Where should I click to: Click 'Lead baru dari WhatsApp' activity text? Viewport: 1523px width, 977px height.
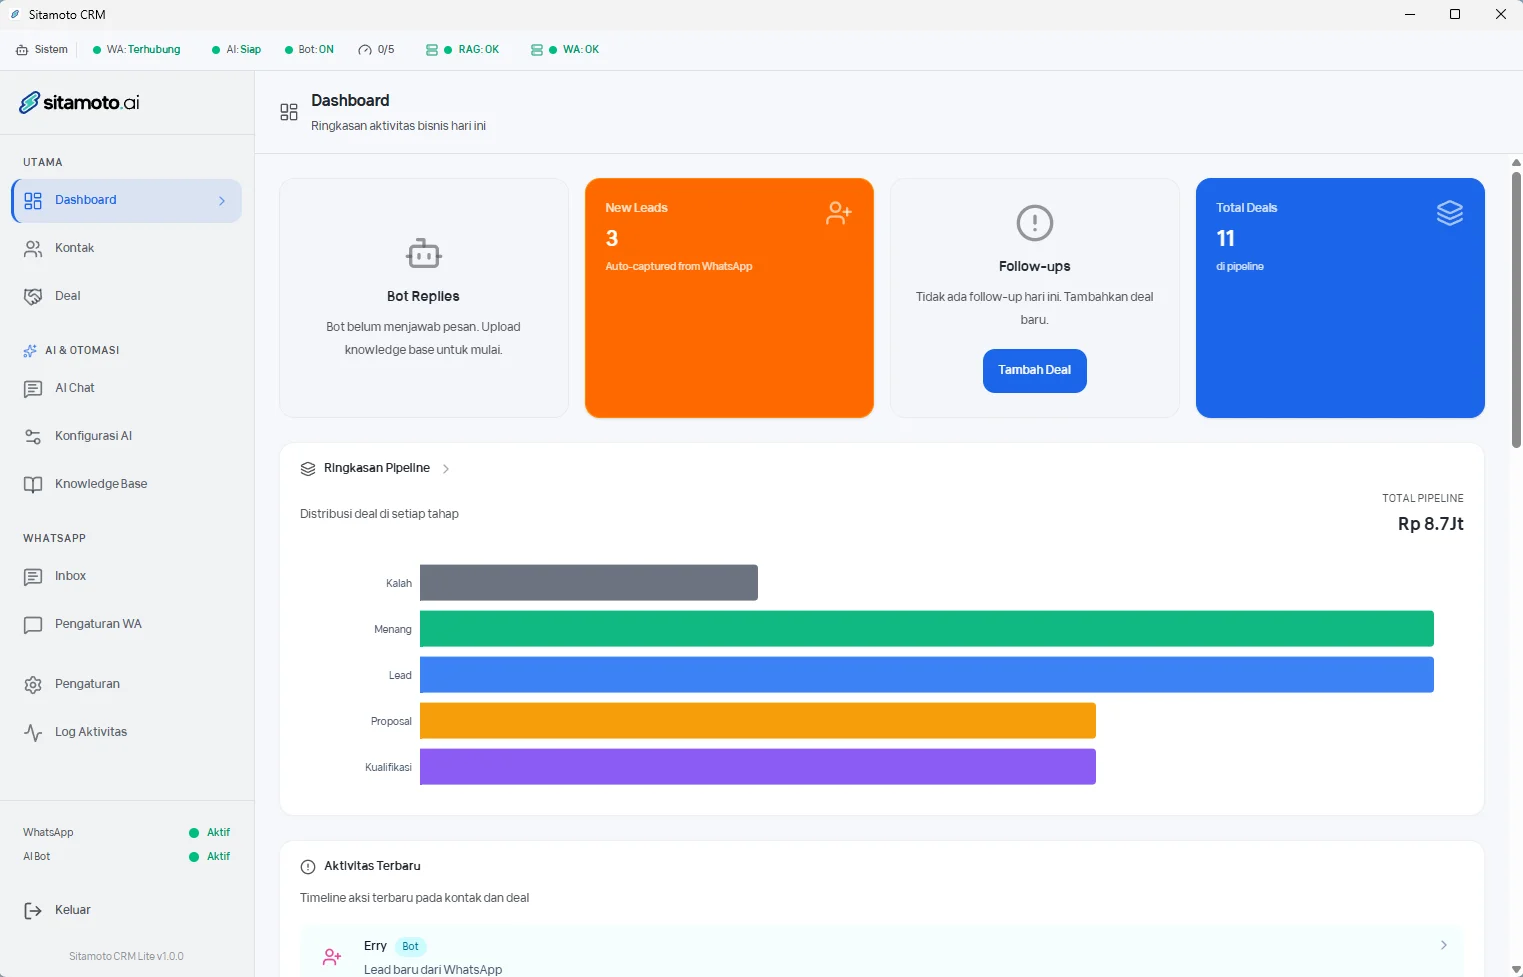point(433,970)
